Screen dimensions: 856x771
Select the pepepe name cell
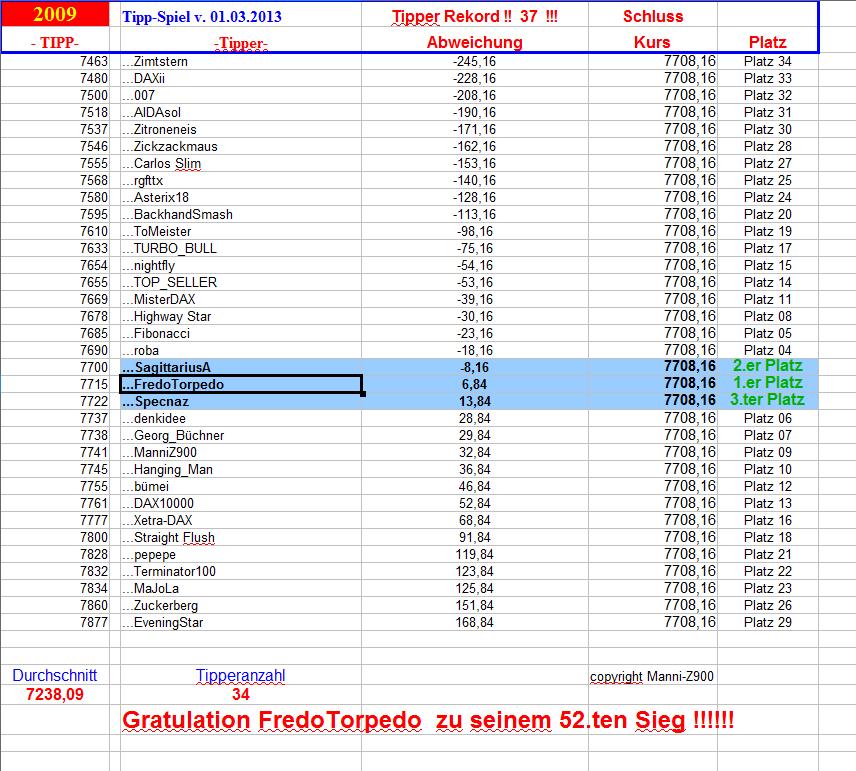tap(241, 554)
